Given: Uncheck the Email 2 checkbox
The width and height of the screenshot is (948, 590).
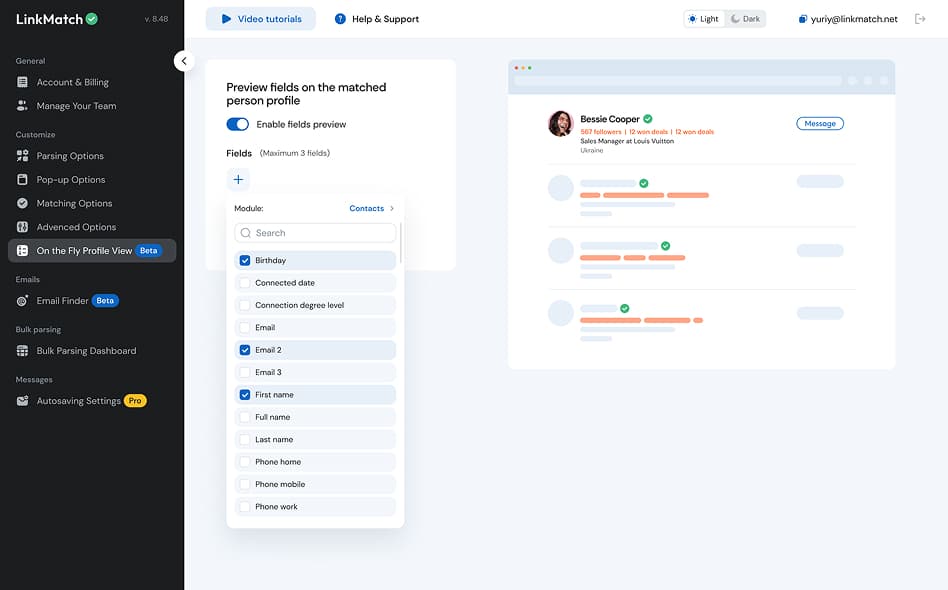Looking at the screenshot, I should (243, 349).
